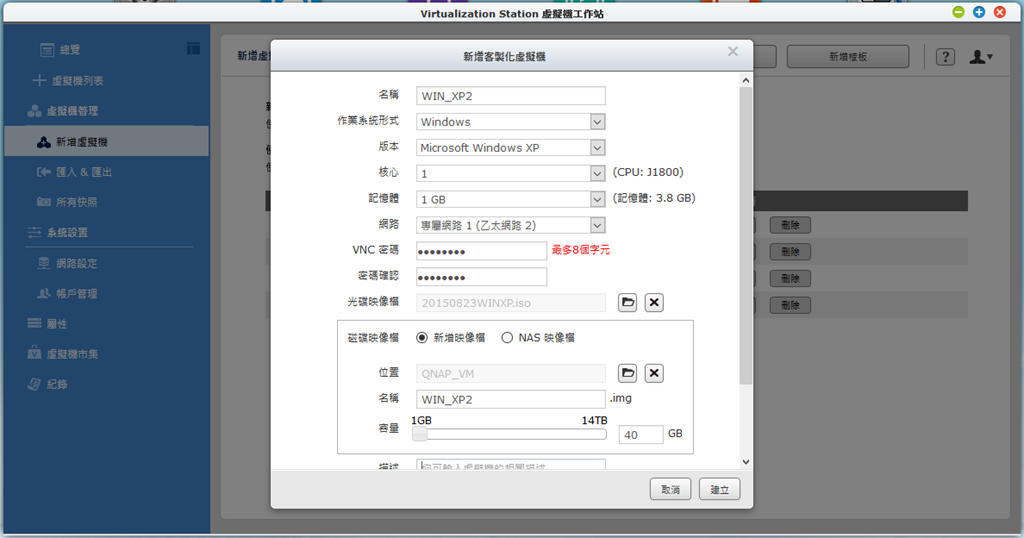Click the 屬性 list icon
The width and height of the screenshot is (1024, 538).
(35, 323)
